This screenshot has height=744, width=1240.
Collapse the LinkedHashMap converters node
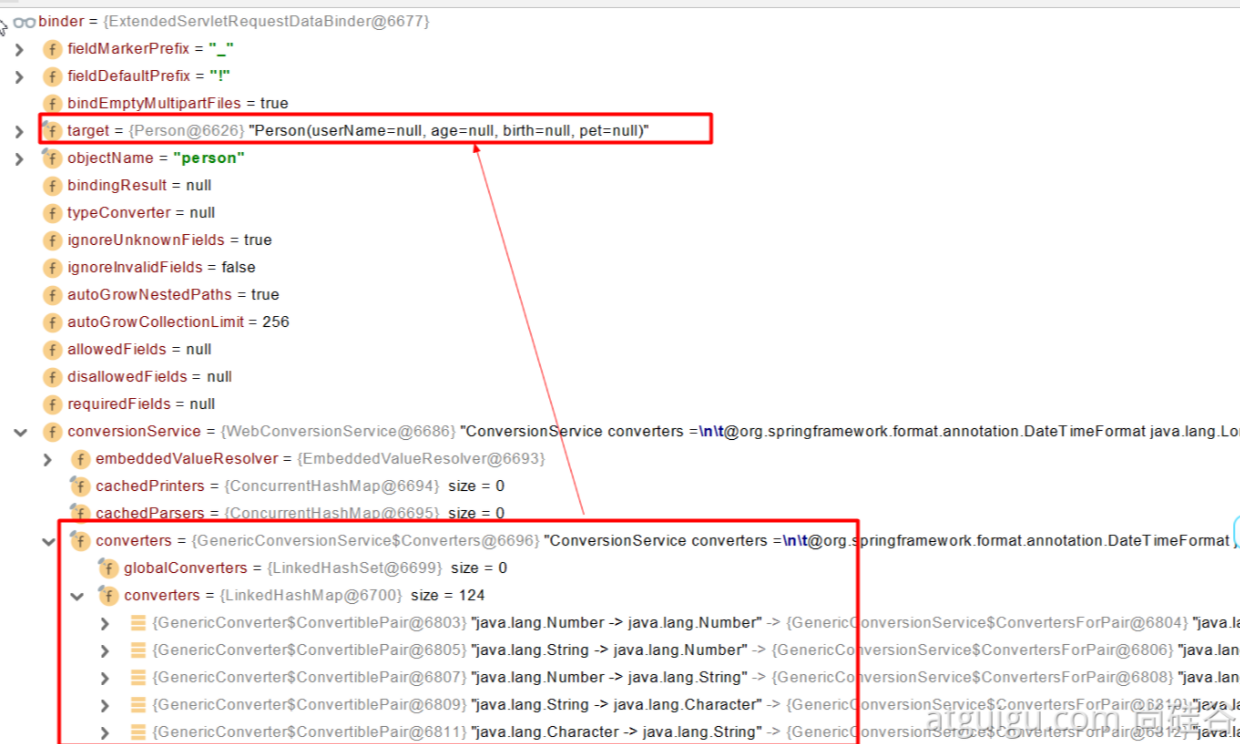click(x=76, y=596)
